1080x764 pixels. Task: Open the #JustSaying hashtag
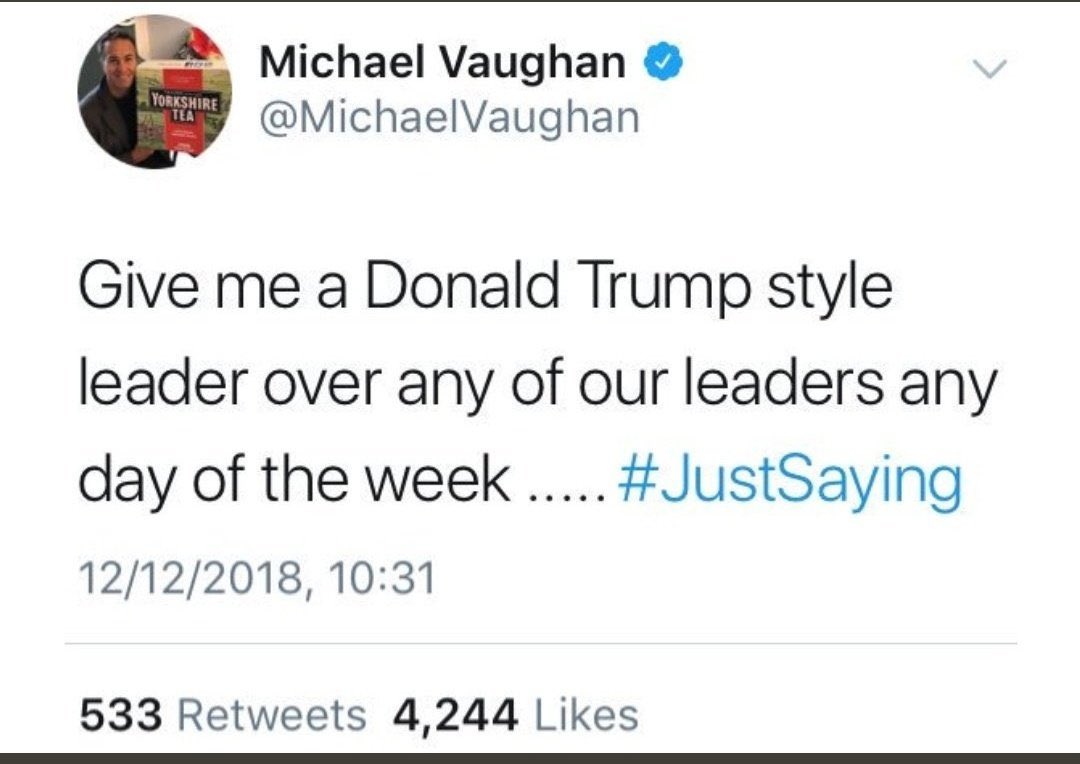pos(790,482)
